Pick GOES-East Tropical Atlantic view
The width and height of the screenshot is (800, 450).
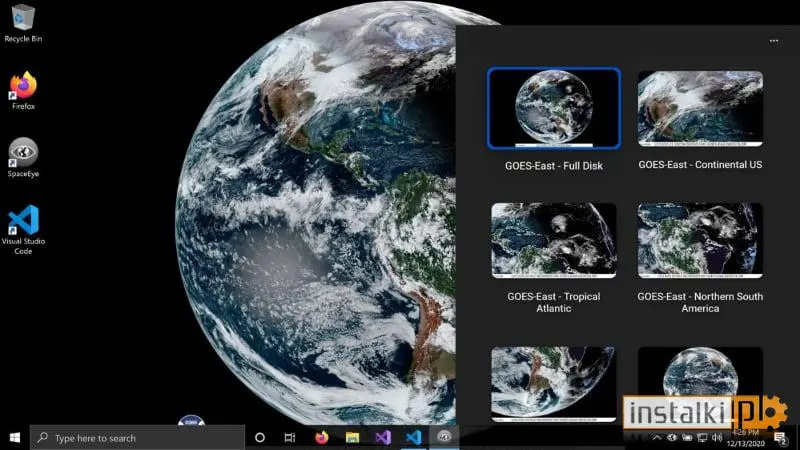pos(554,240)
